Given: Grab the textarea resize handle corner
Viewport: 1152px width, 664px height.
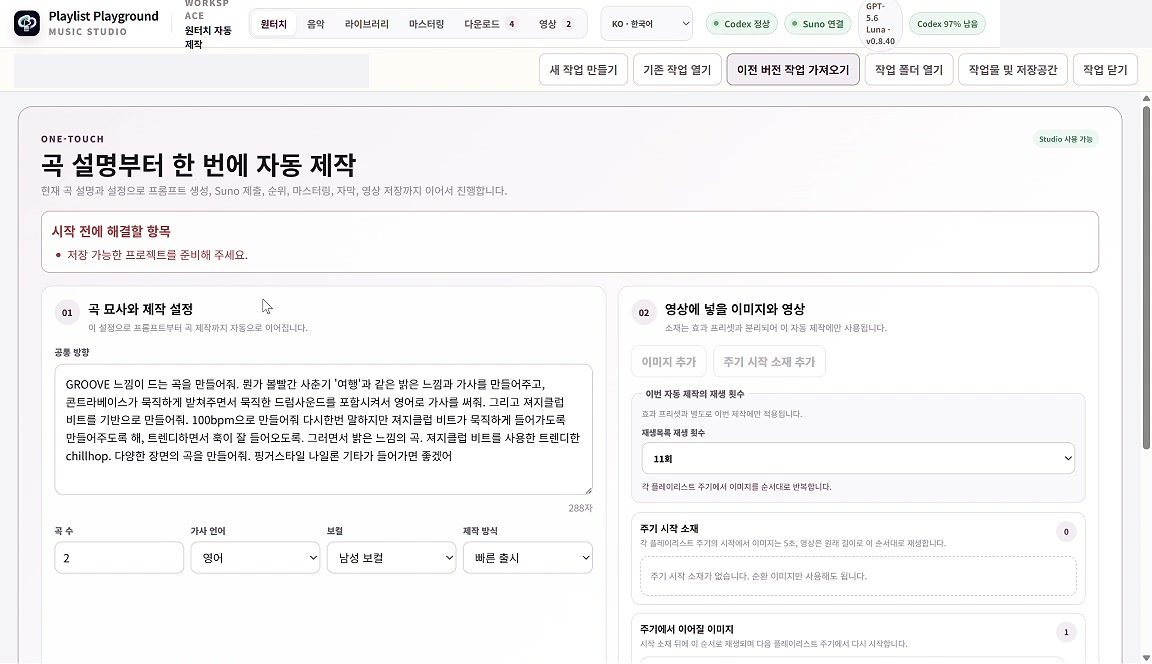Looking at the screenshot, I should (588, 490).
